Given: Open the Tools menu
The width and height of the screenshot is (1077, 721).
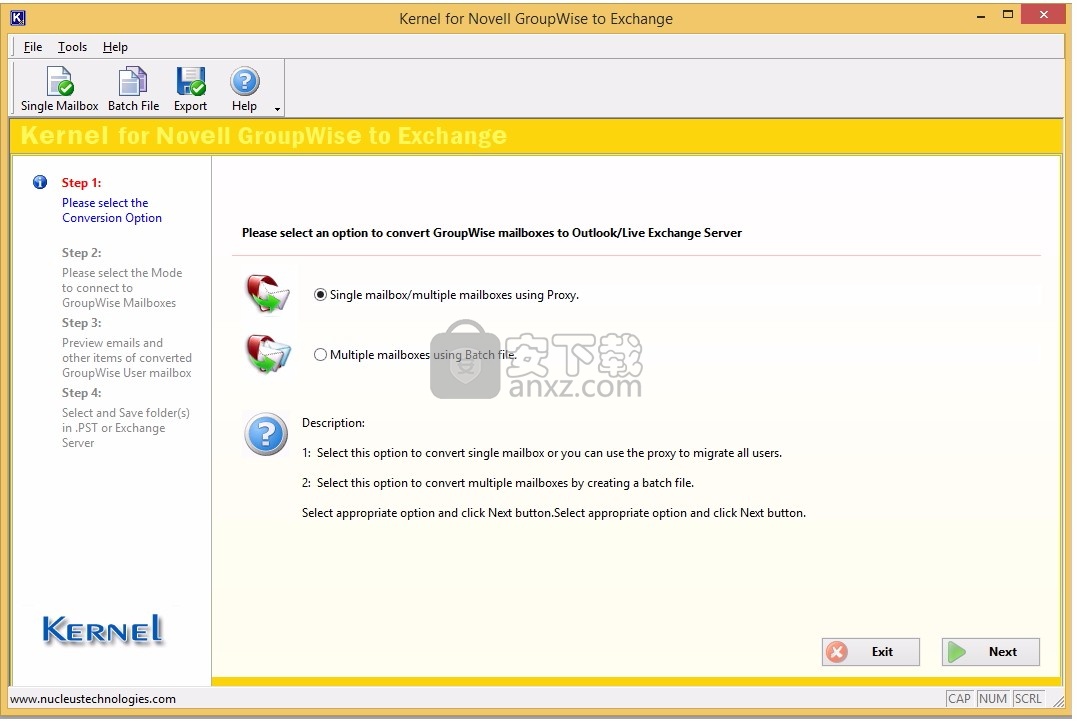Looking at the screenshot, I should [x=72, y=47].
